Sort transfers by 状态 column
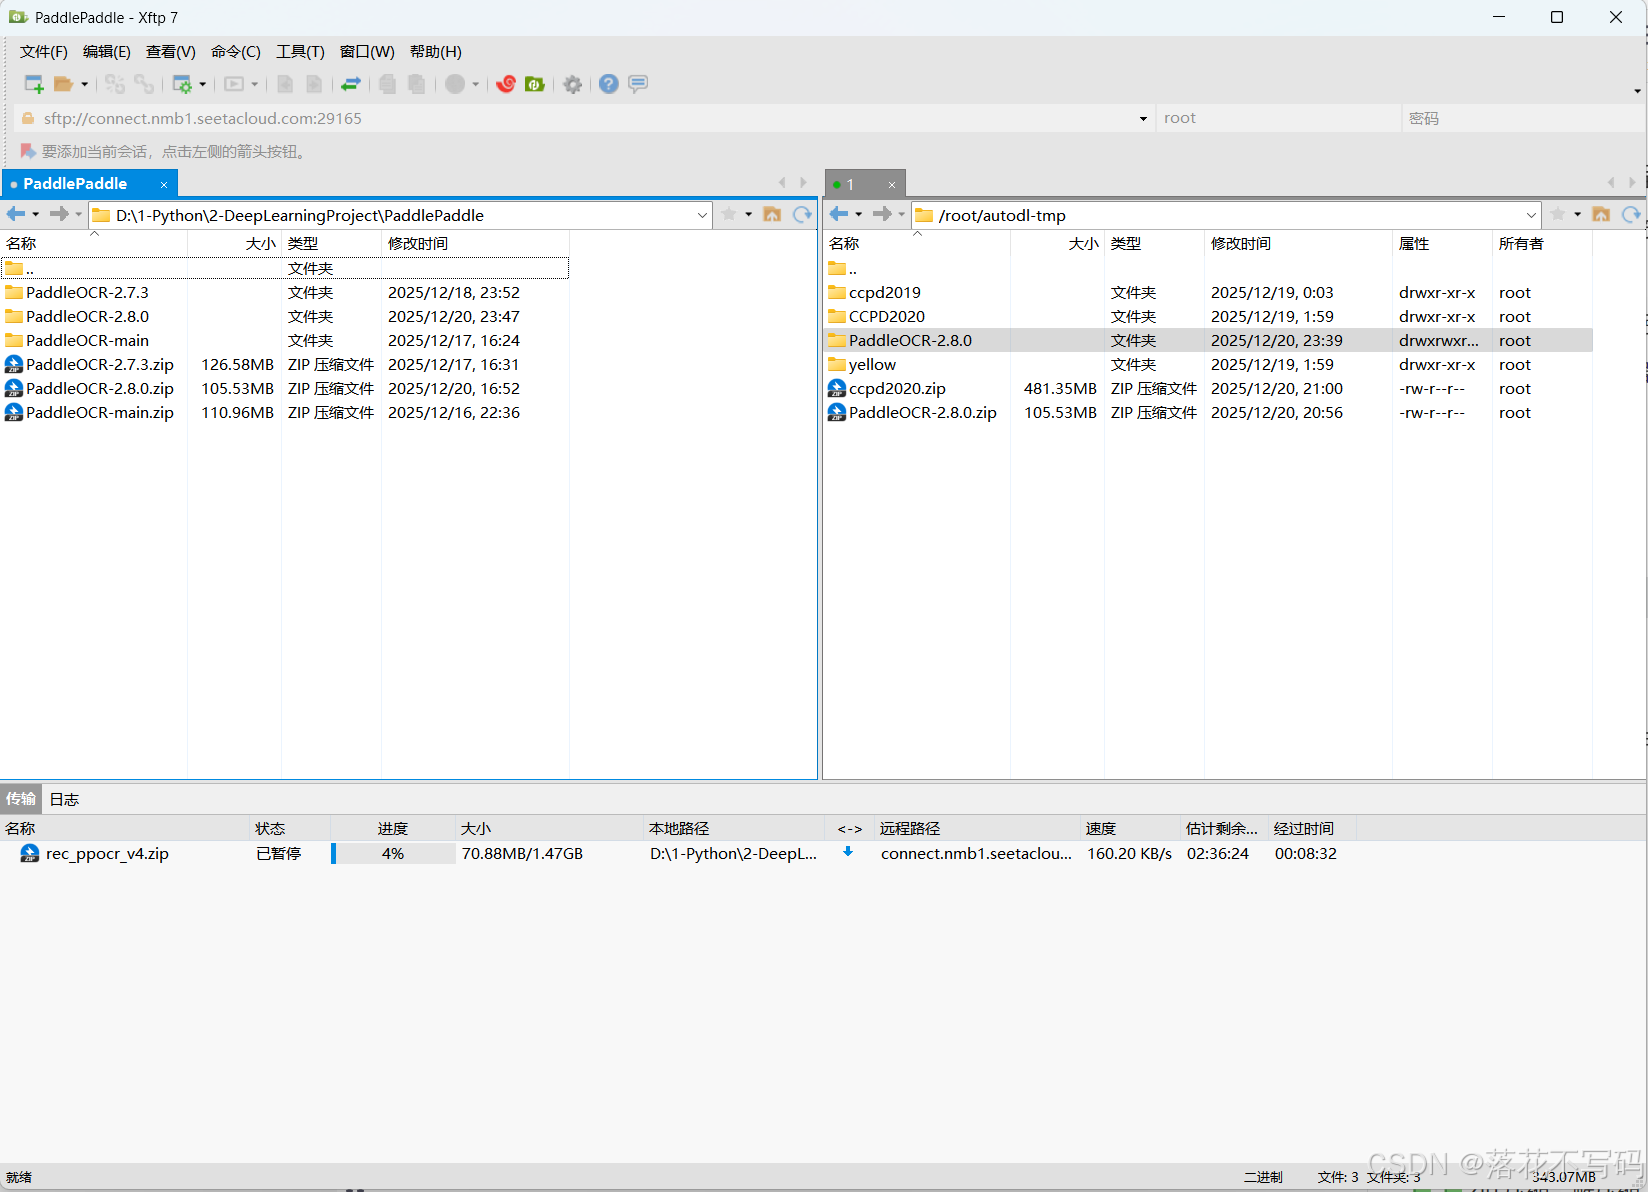The height and width of the screenshot is (1192, 1648). 290,828
